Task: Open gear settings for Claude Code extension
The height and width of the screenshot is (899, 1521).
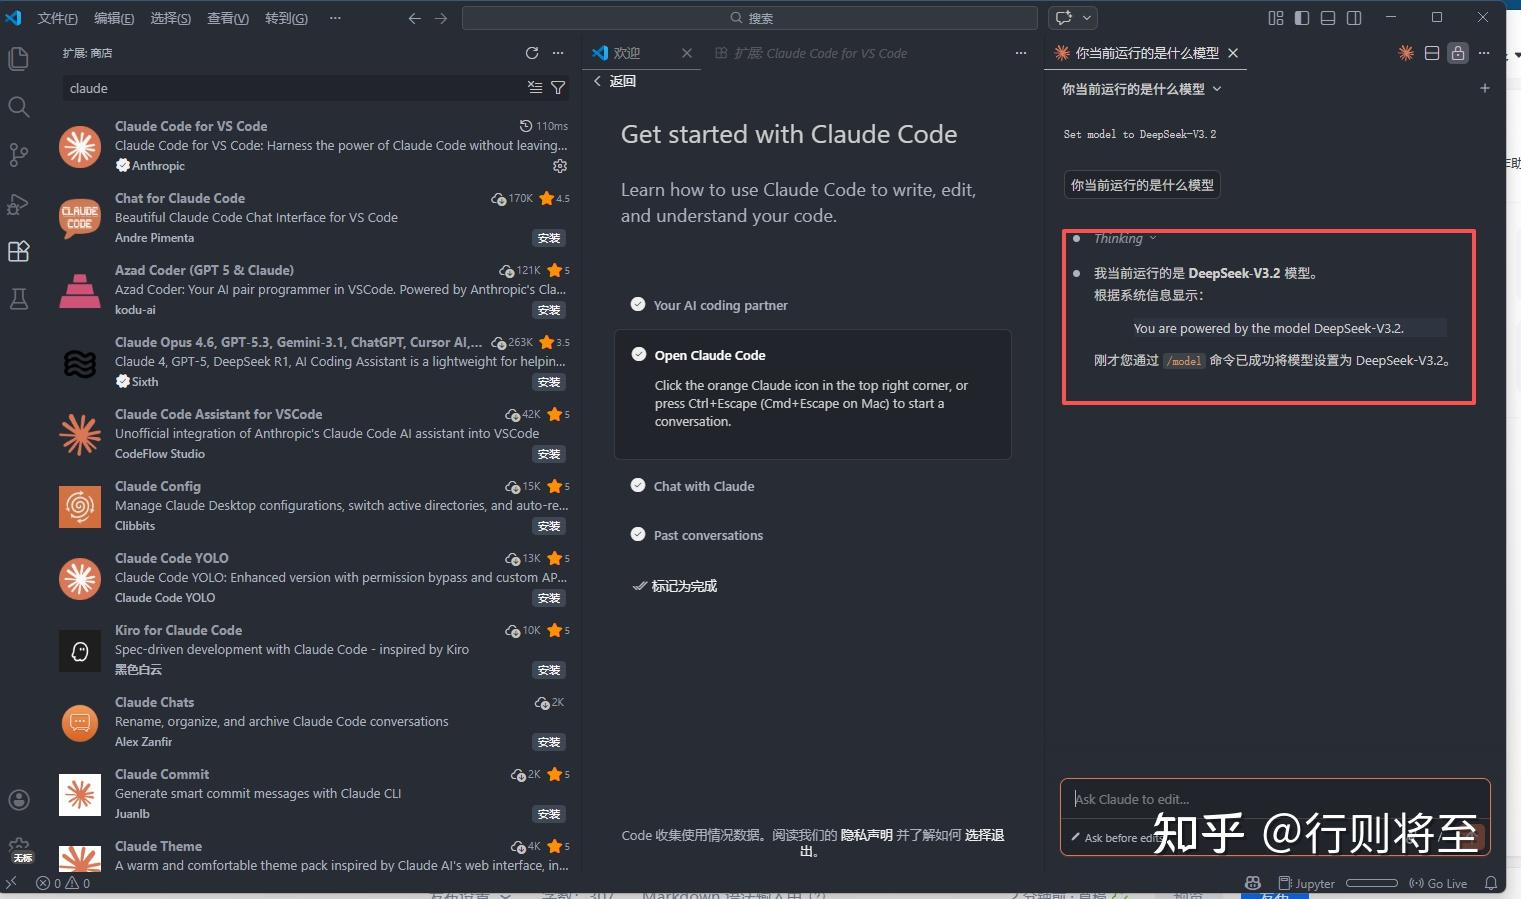Action: [560, 166]
